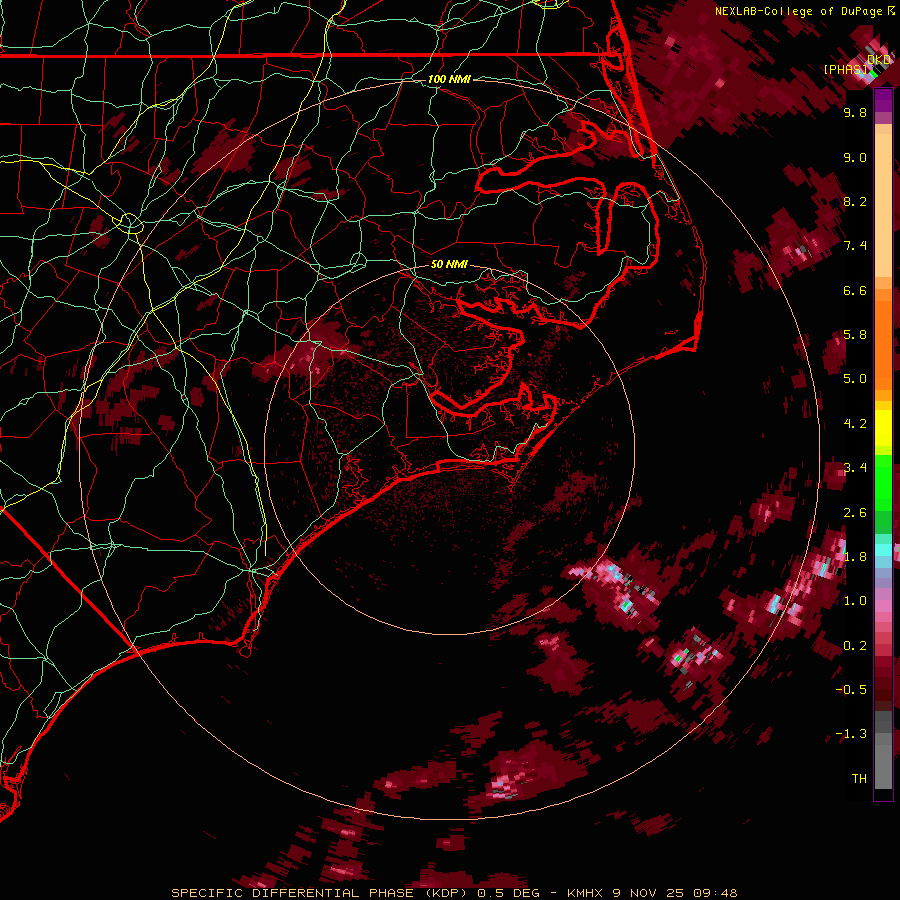Click the 9.0 scale value
The height and width of the screenshot is (900, 900).
point(855,157)
